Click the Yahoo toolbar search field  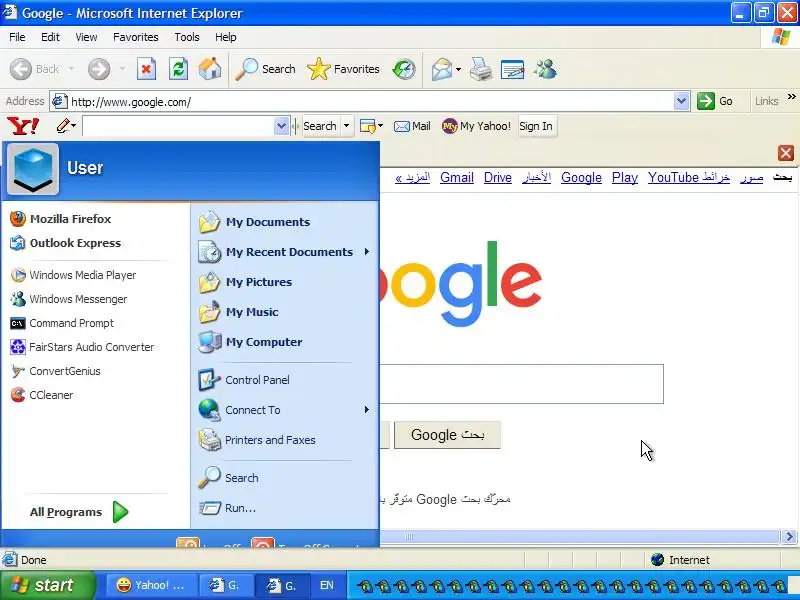click(x=178, y=126)
